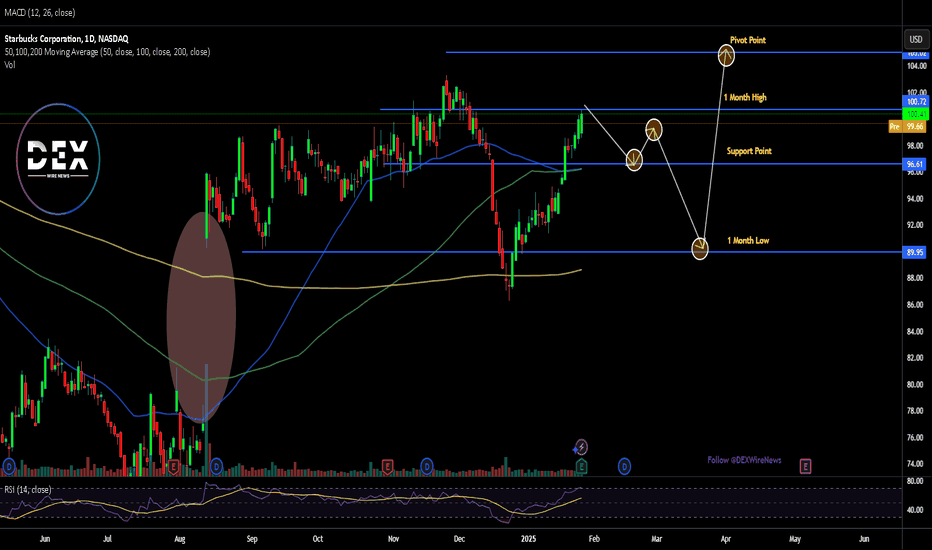This screenshot has width=932, height=550.
Task: Click the 96.61 price line label
Action: [x=915, y=164]
